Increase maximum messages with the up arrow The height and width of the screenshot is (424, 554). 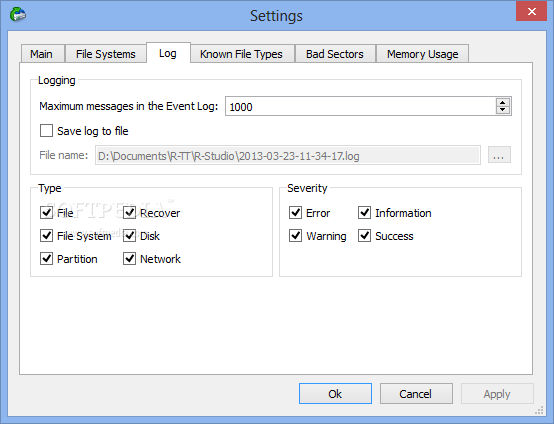point(502,102)
